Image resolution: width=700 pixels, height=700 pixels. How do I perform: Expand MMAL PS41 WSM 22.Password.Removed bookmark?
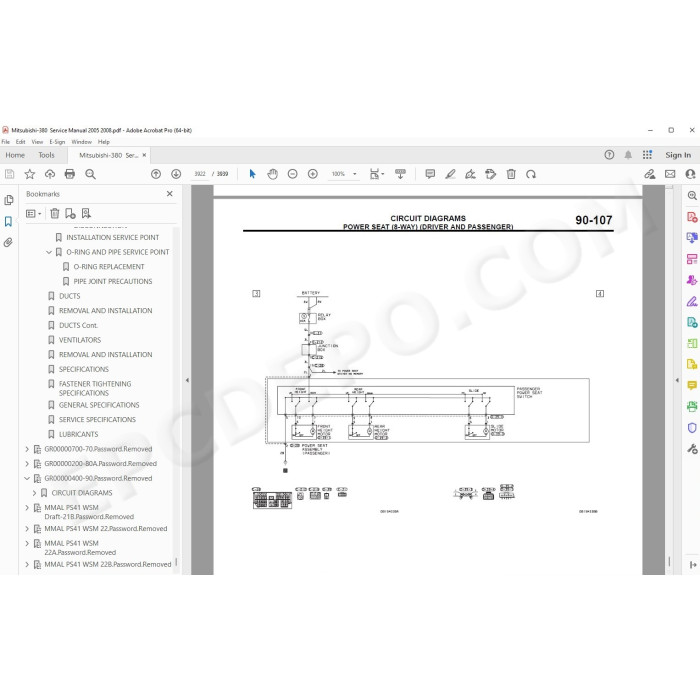click(27, 529)
